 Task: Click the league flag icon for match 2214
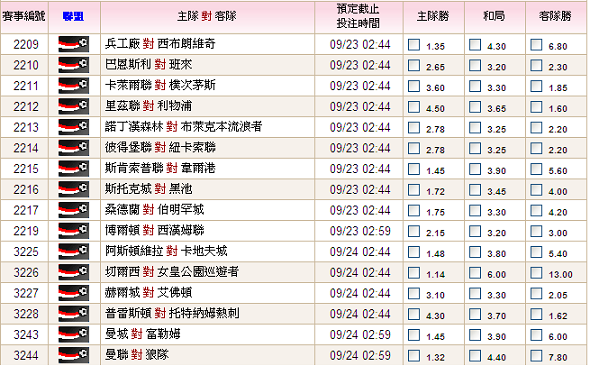pos(73,148)
